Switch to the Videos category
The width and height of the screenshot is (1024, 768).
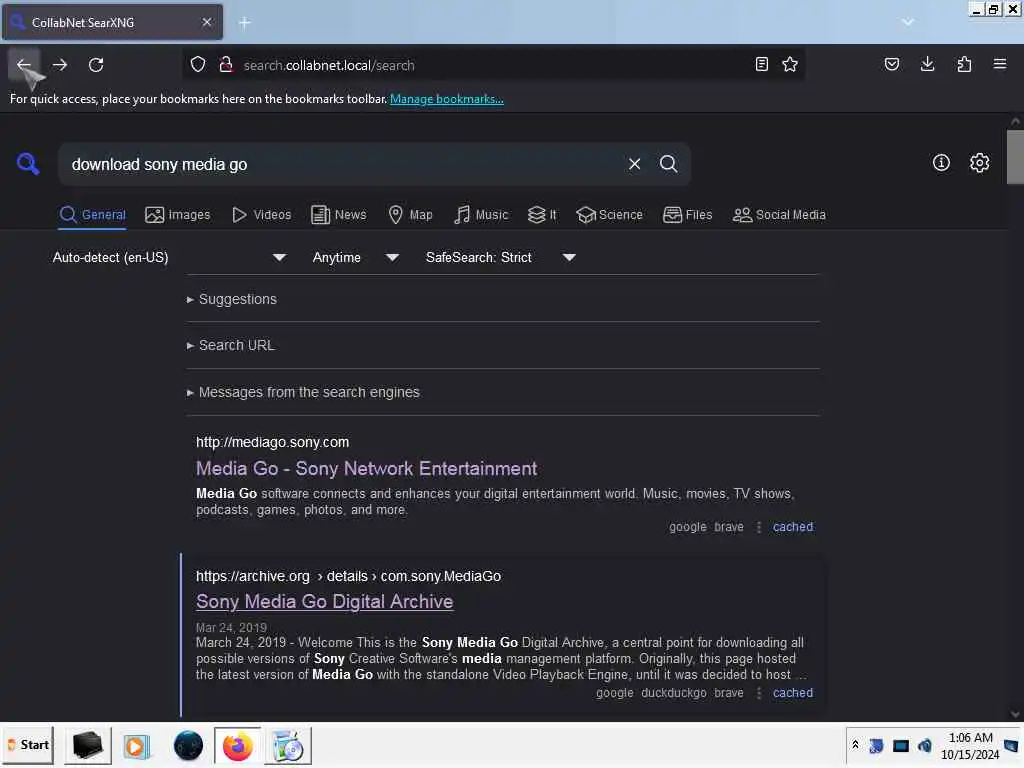click(x=261, y=215)
